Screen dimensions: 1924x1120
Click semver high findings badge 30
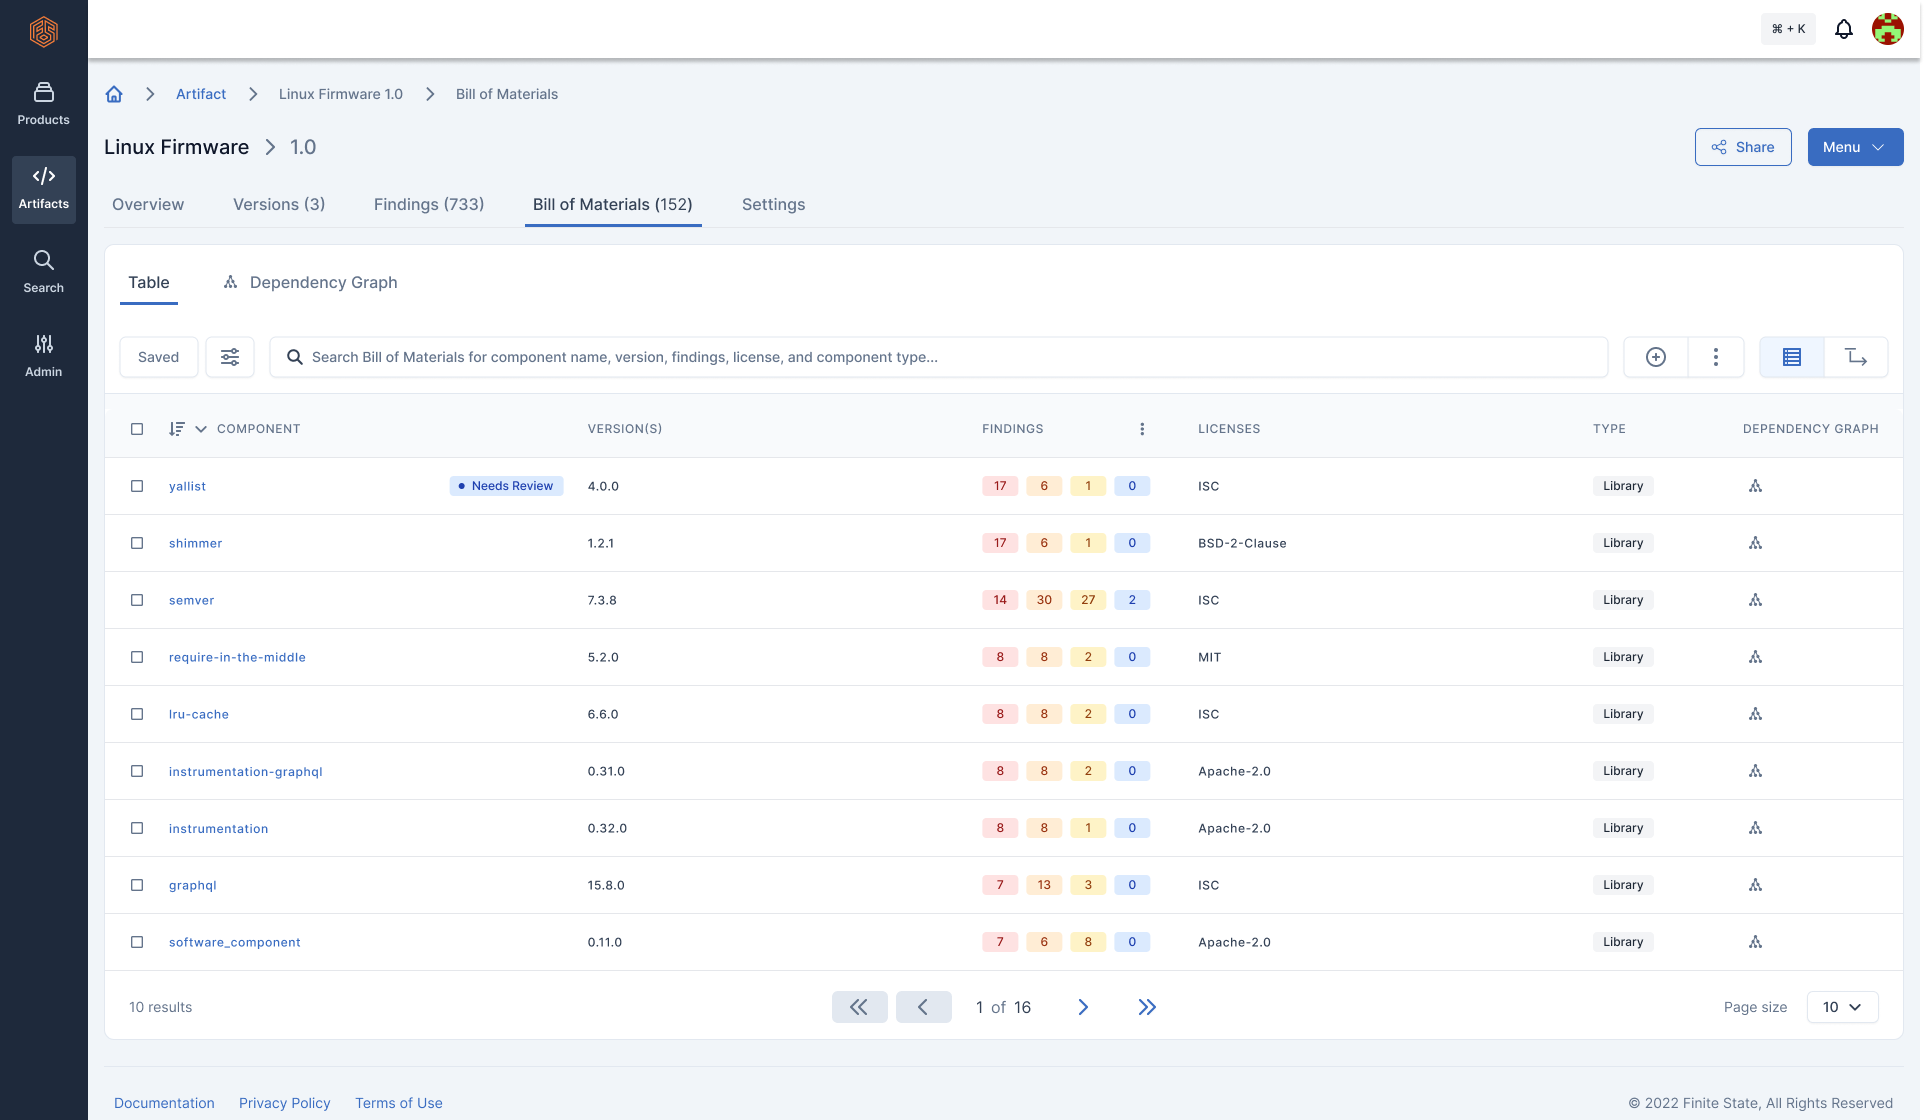coord(1044,600)
